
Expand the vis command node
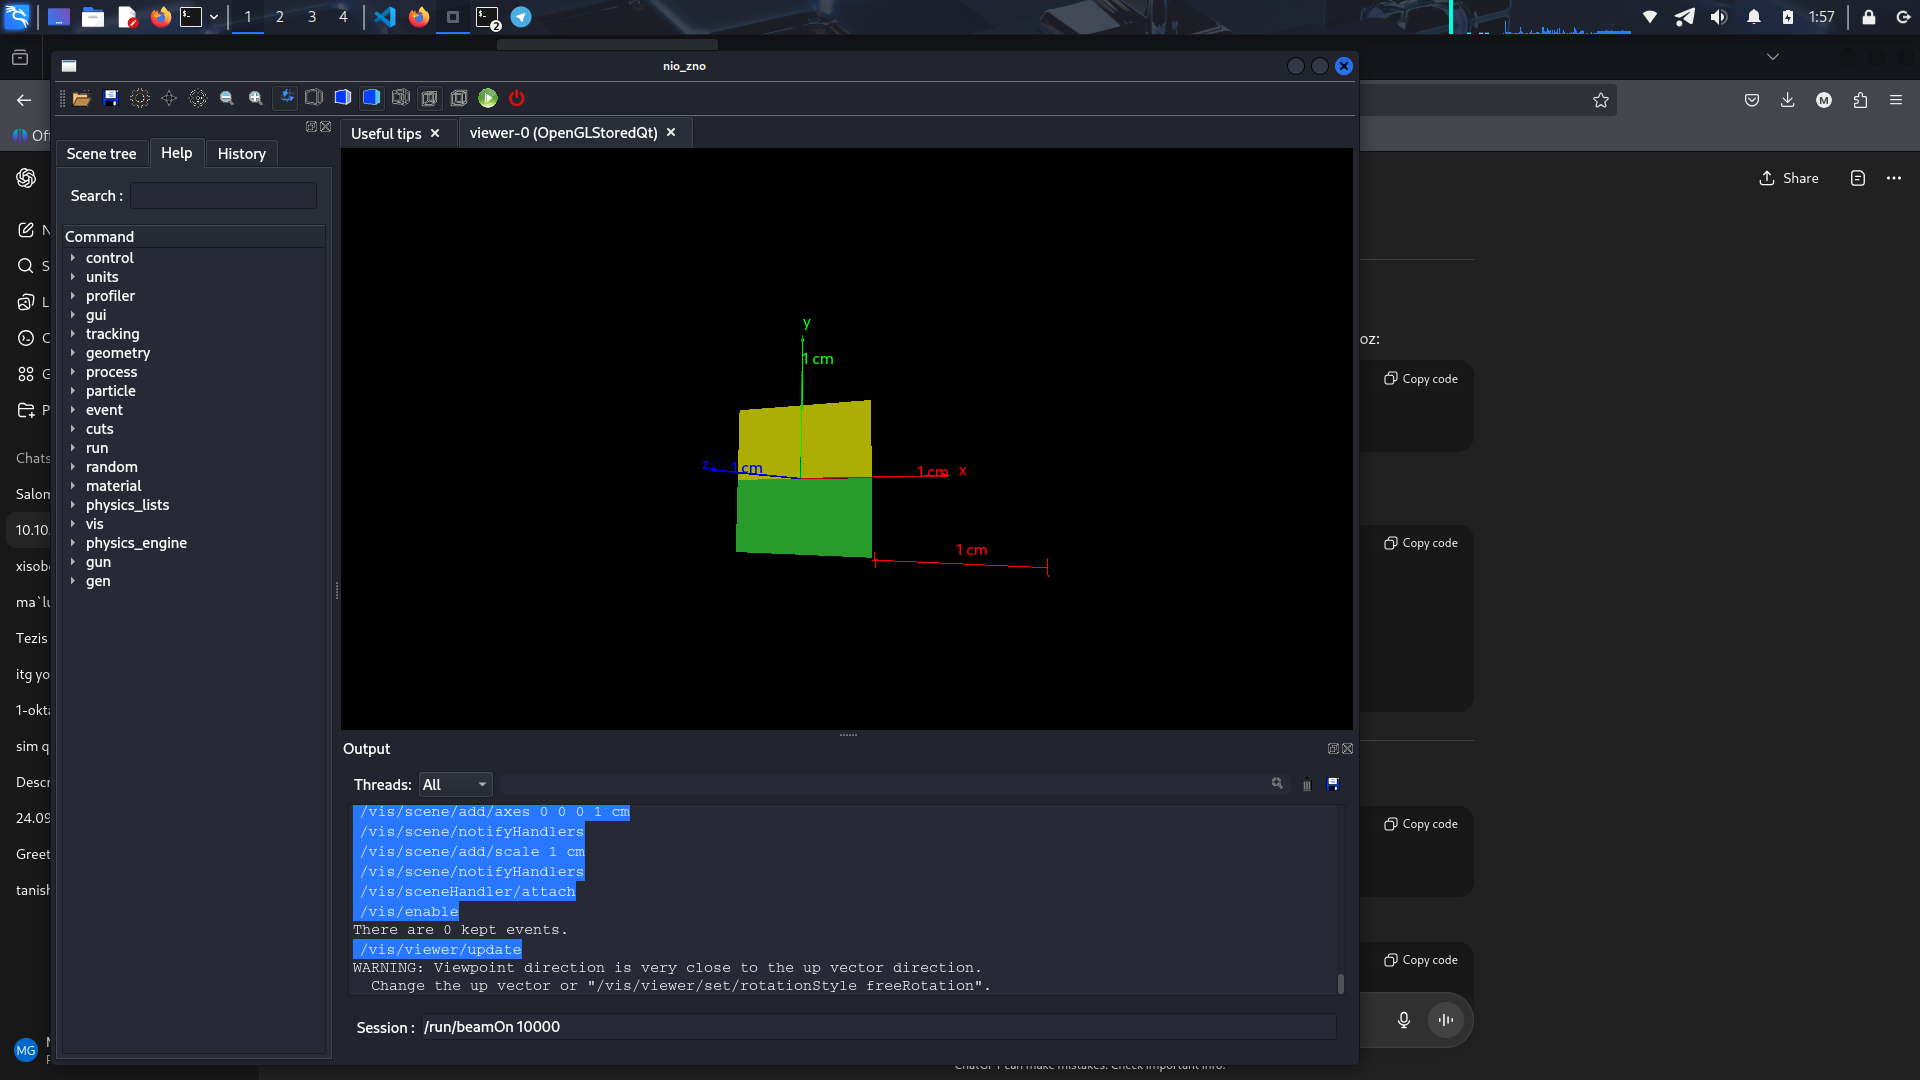pos(73,524)
